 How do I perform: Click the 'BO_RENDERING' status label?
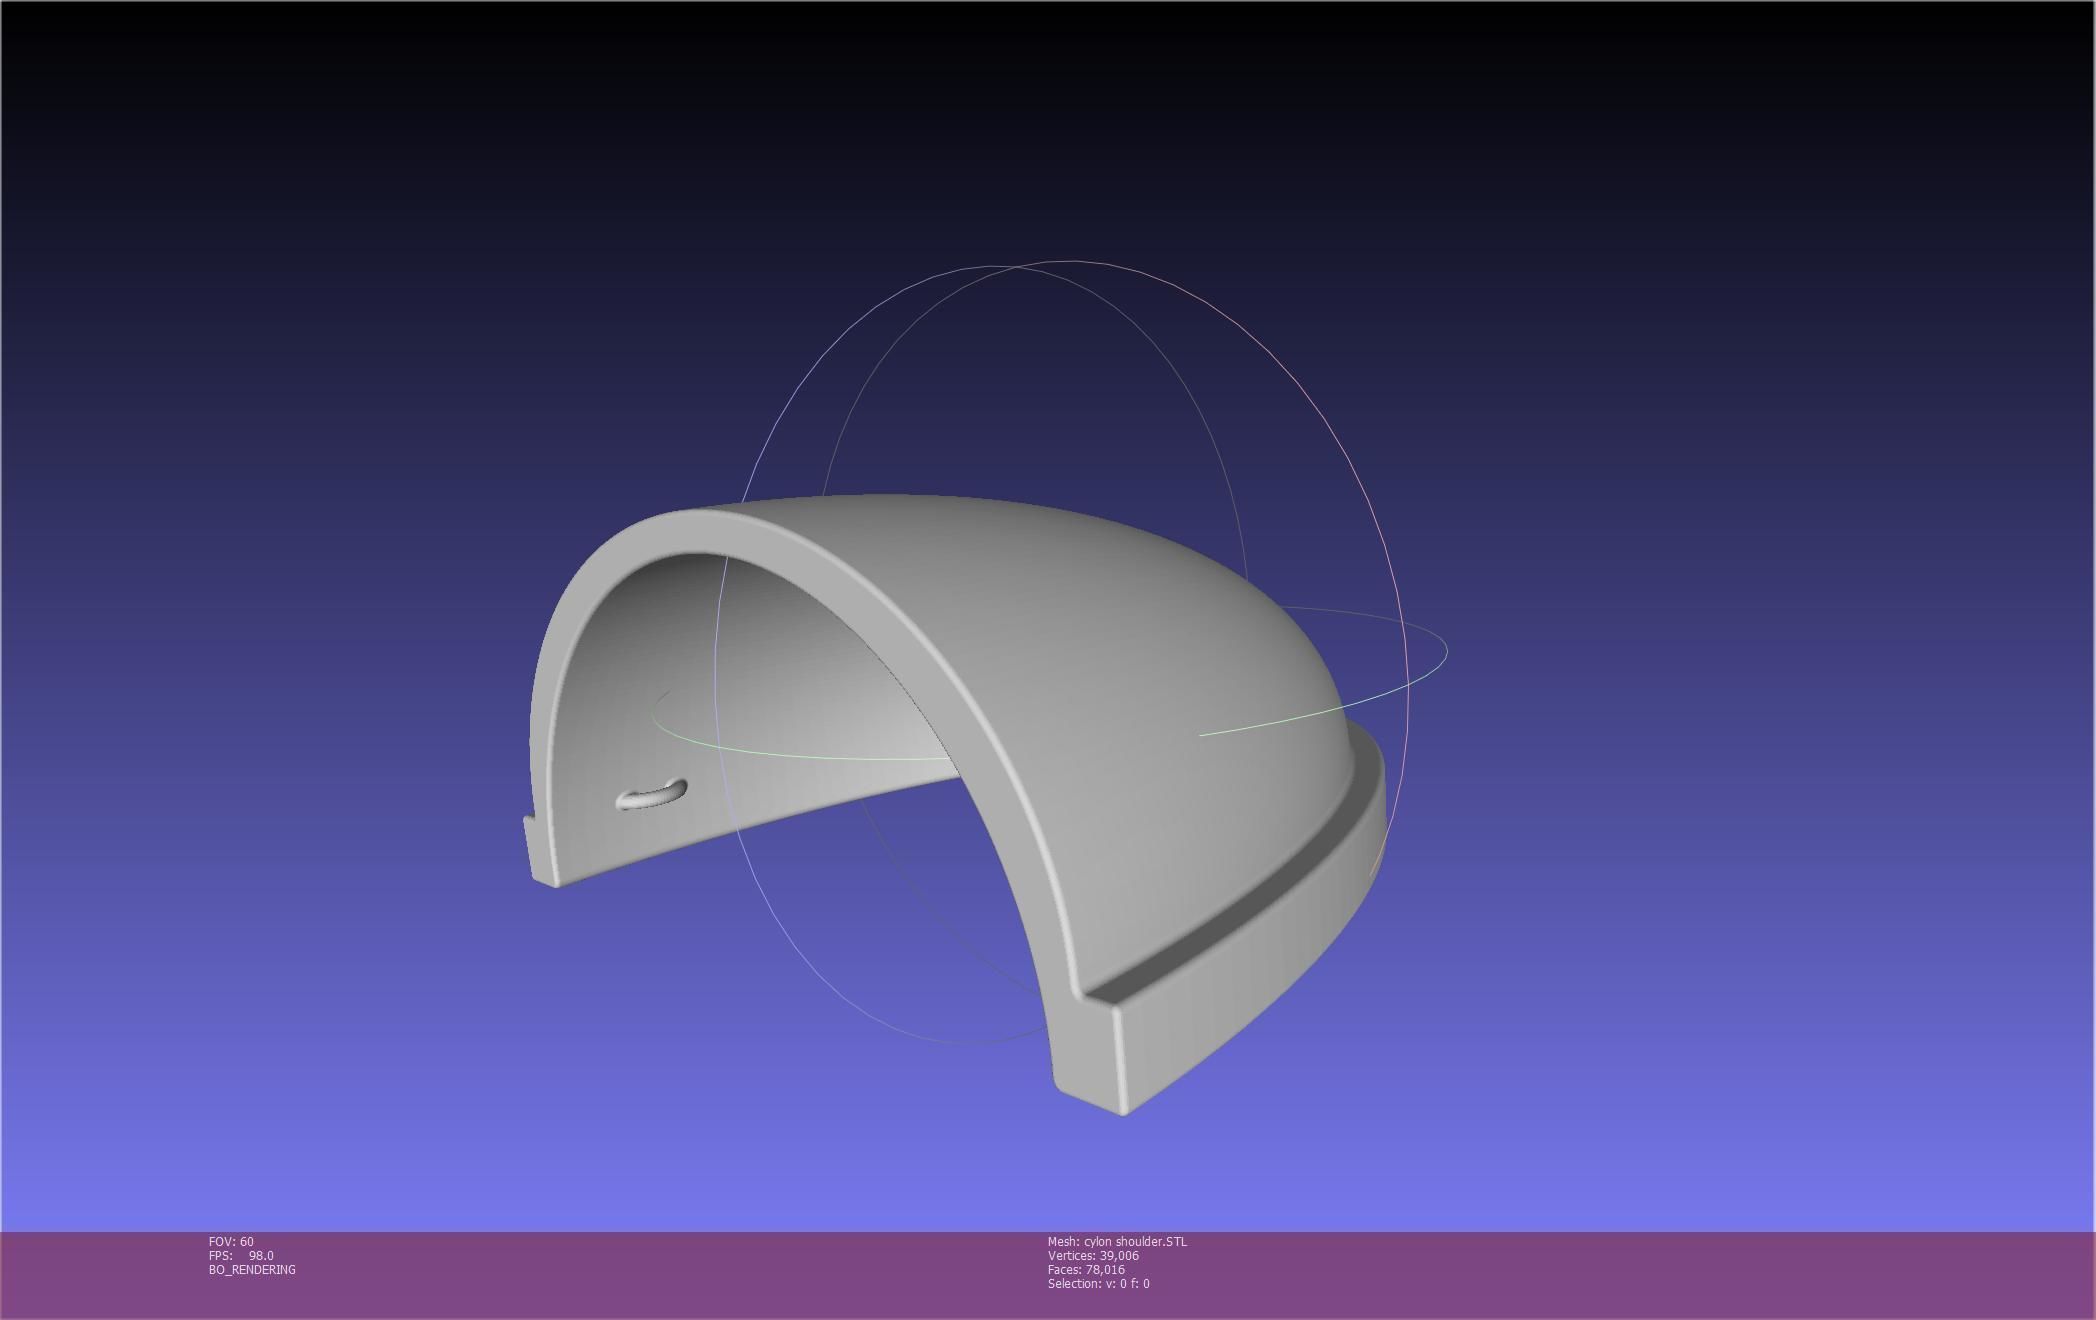click(252, 1270)
